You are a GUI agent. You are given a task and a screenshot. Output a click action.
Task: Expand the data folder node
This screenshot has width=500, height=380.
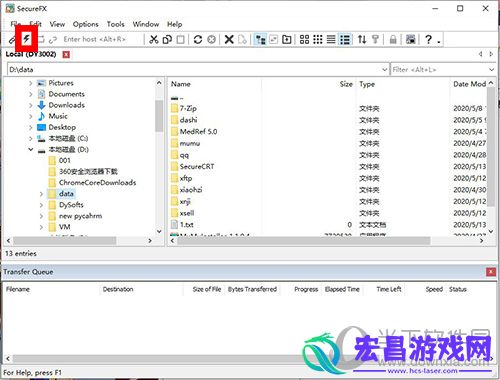[41, 194]
